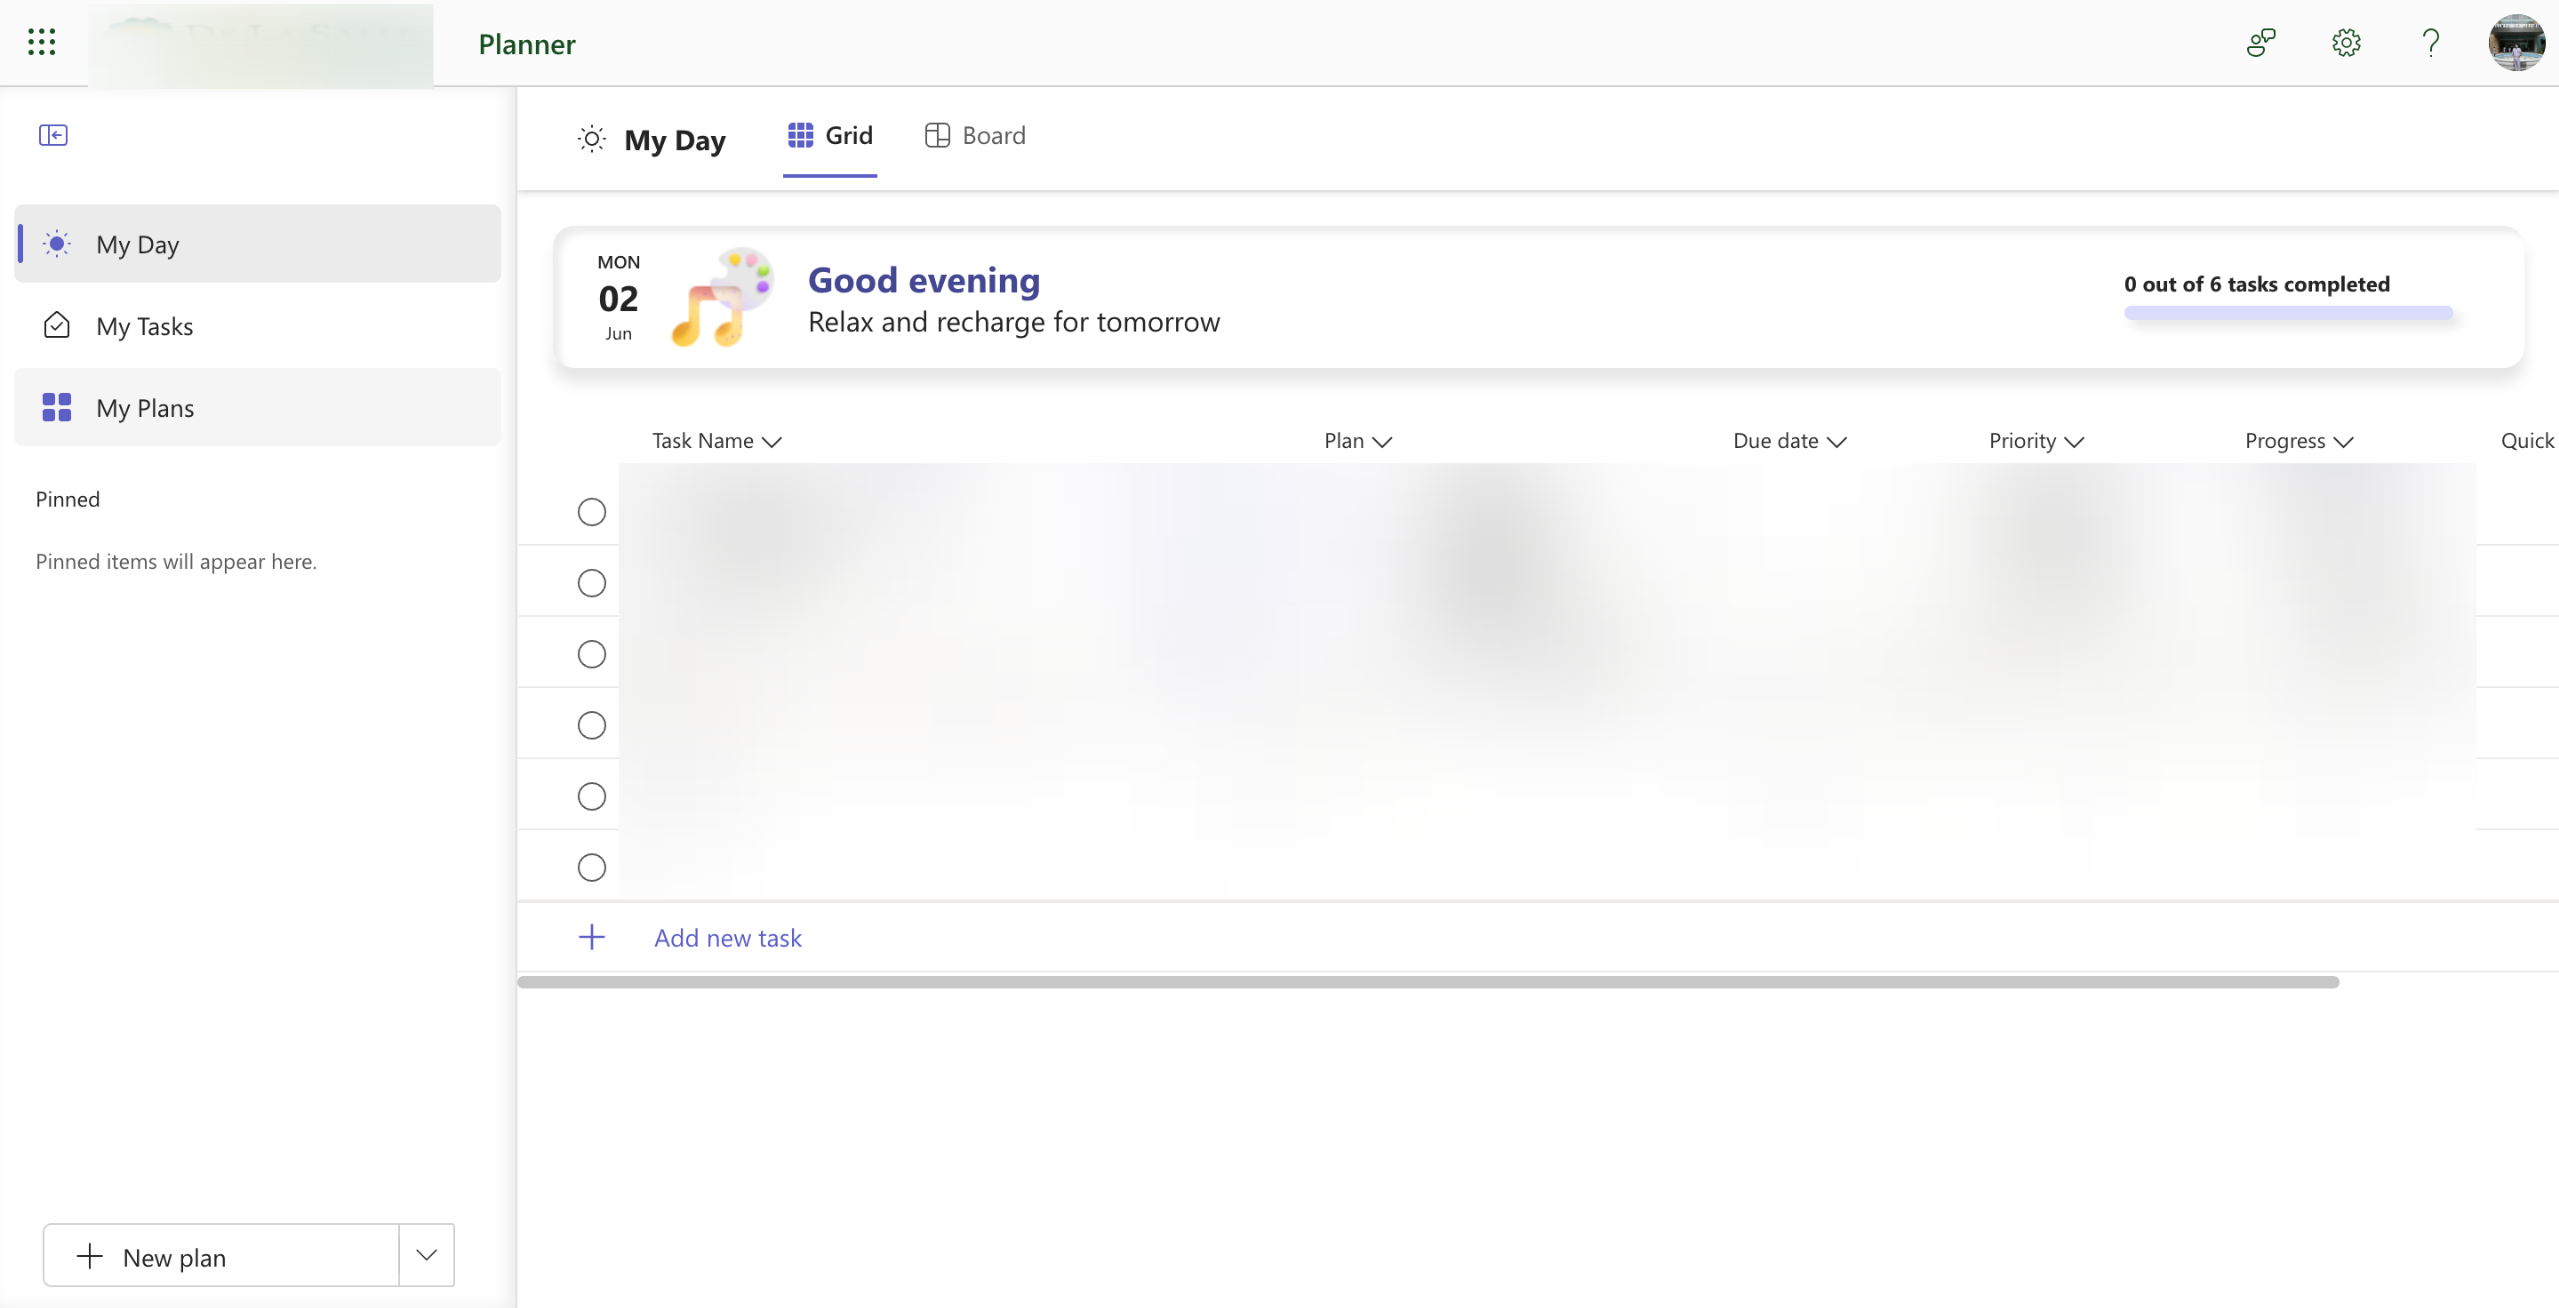Open the settings gear icon
The image size is (2559, 1308).
point(2345,43)
